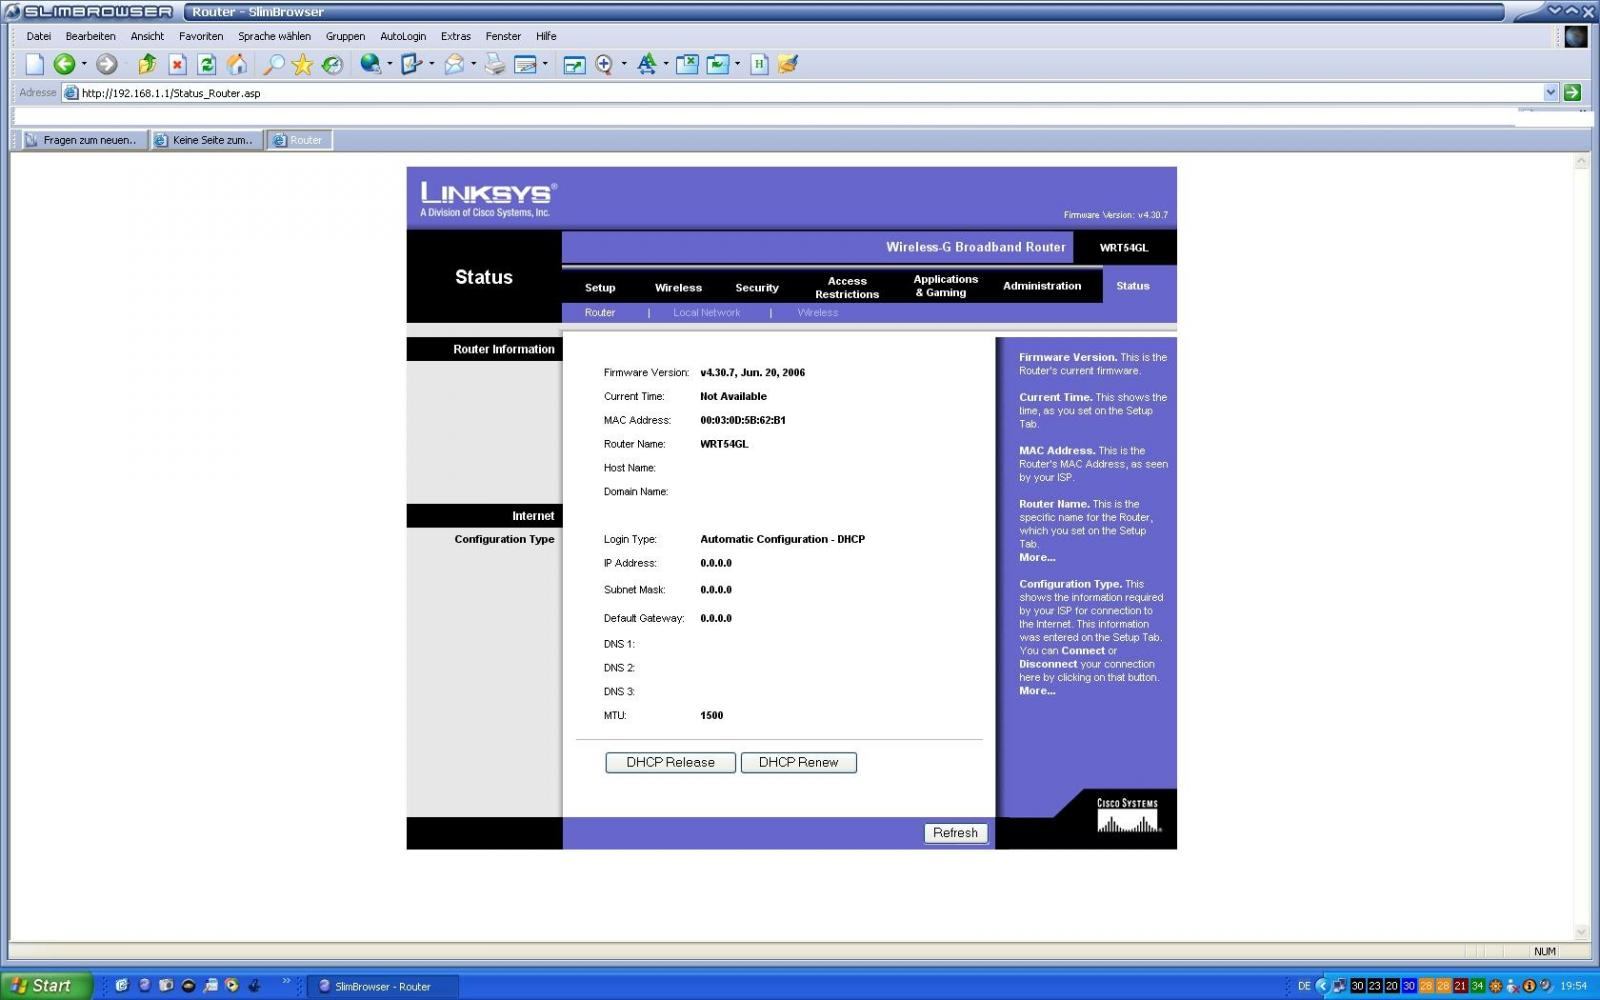
Task: Click the DHCP Release button
Action: 670,762
